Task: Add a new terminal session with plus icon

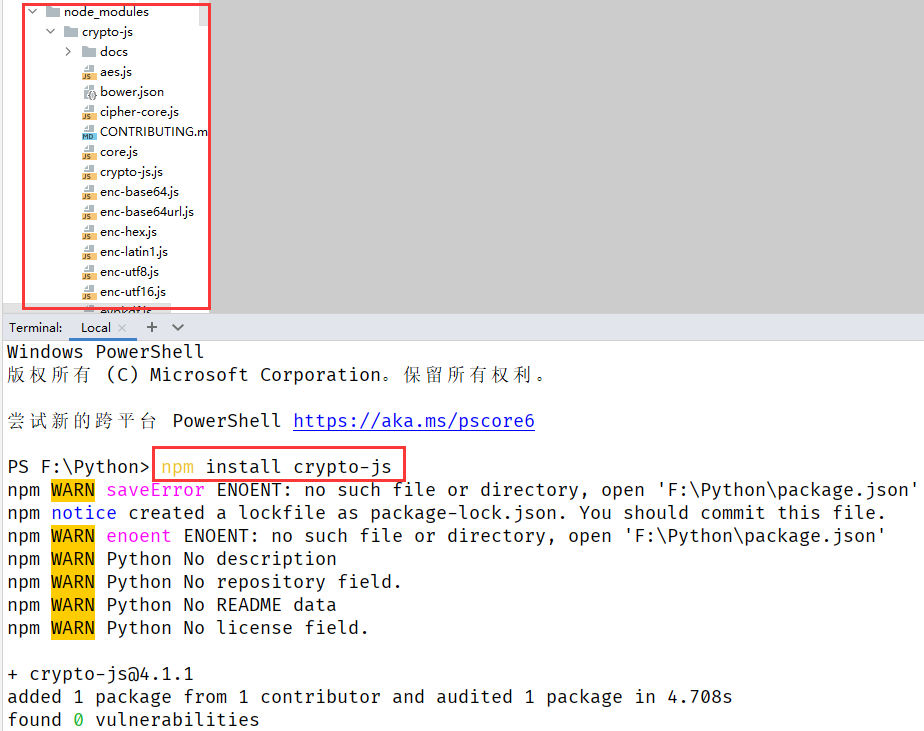Action: coord(152,327)
